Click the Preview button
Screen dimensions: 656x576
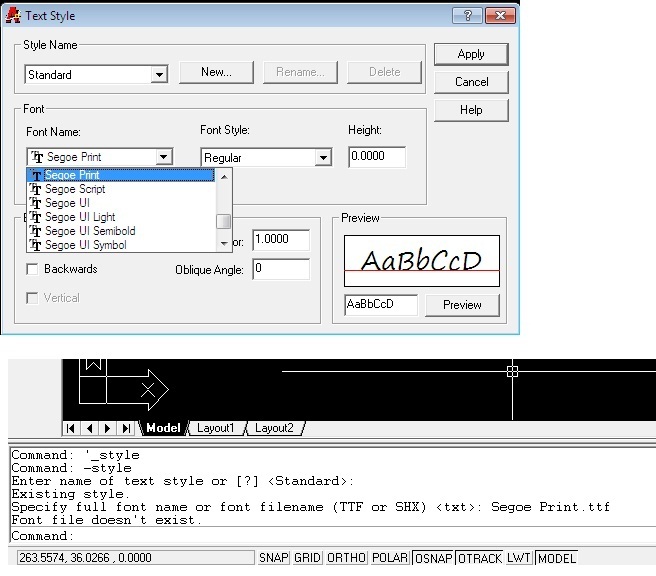click(x=462, y=305)
